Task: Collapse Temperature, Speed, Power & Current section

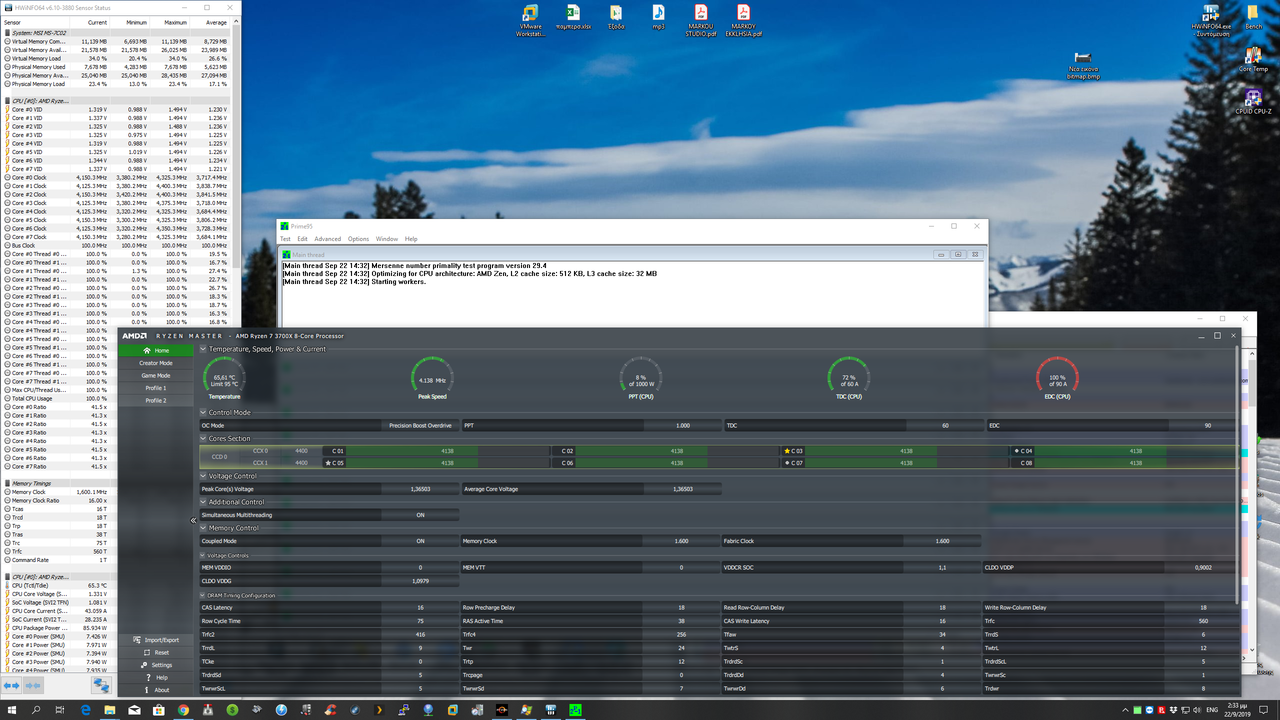Action: (204, 349)
